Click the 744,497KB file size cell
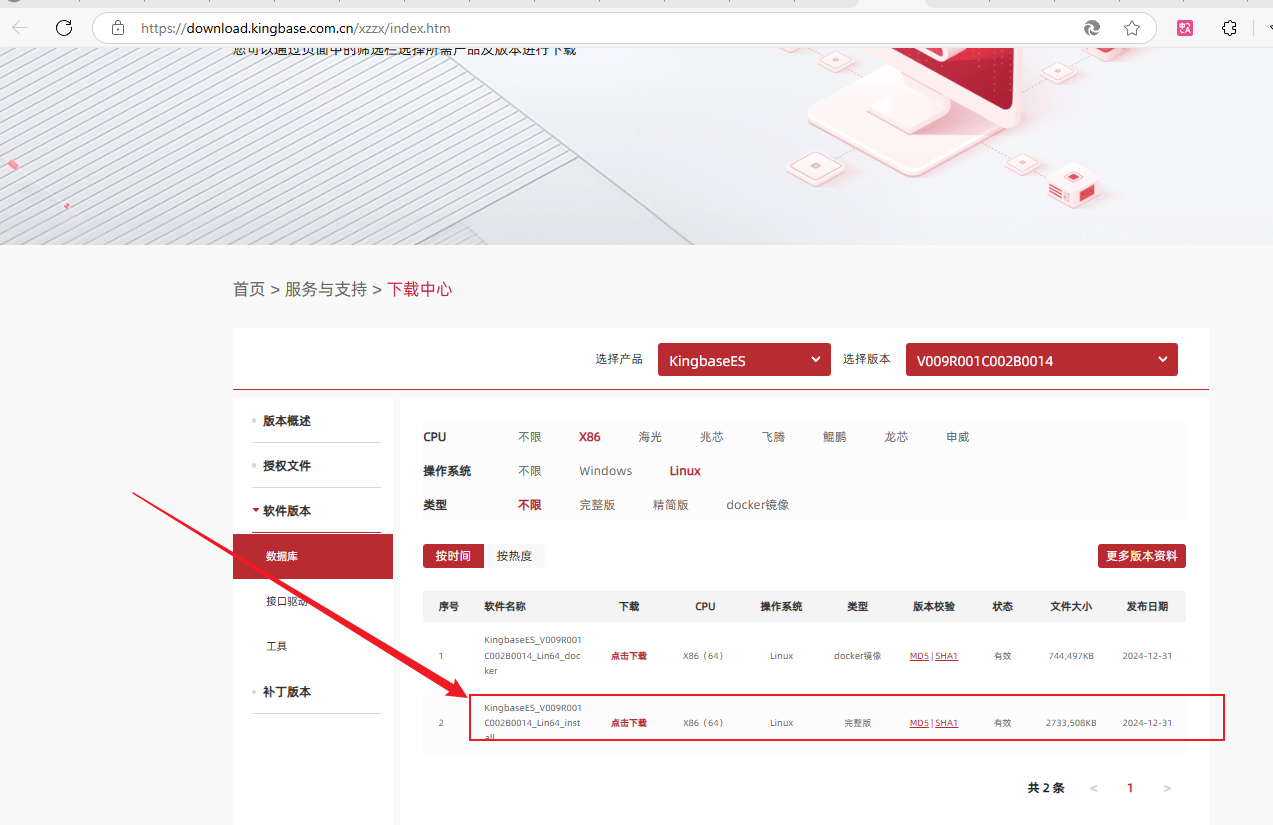Viewport: 1273px width, 825px height. (x=1072, y=656)
